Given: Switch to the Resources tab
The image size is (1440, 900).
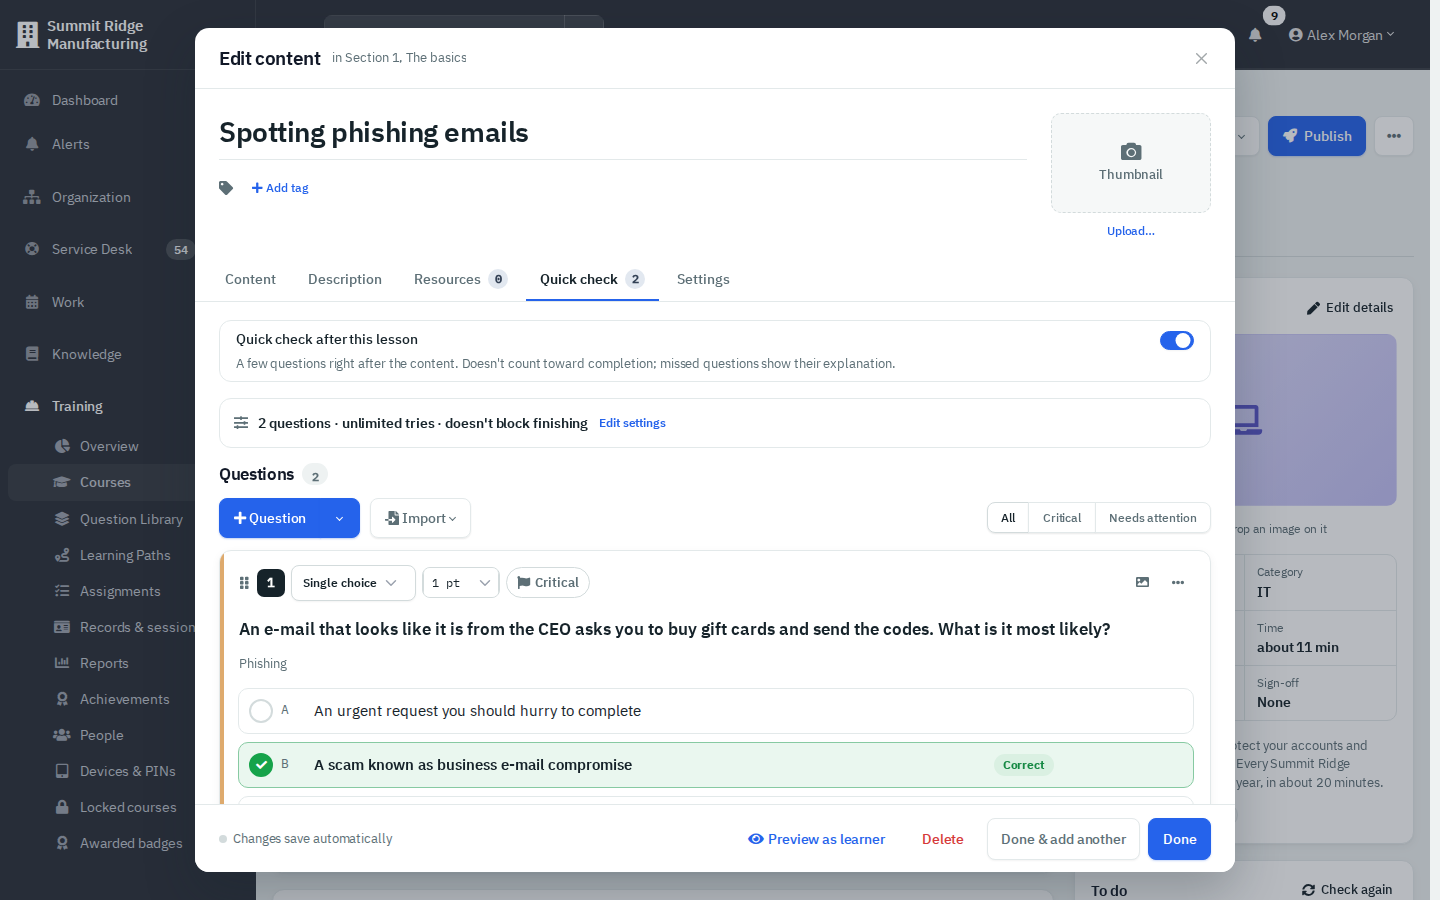Looking at the screenshot, I should 461,279.
